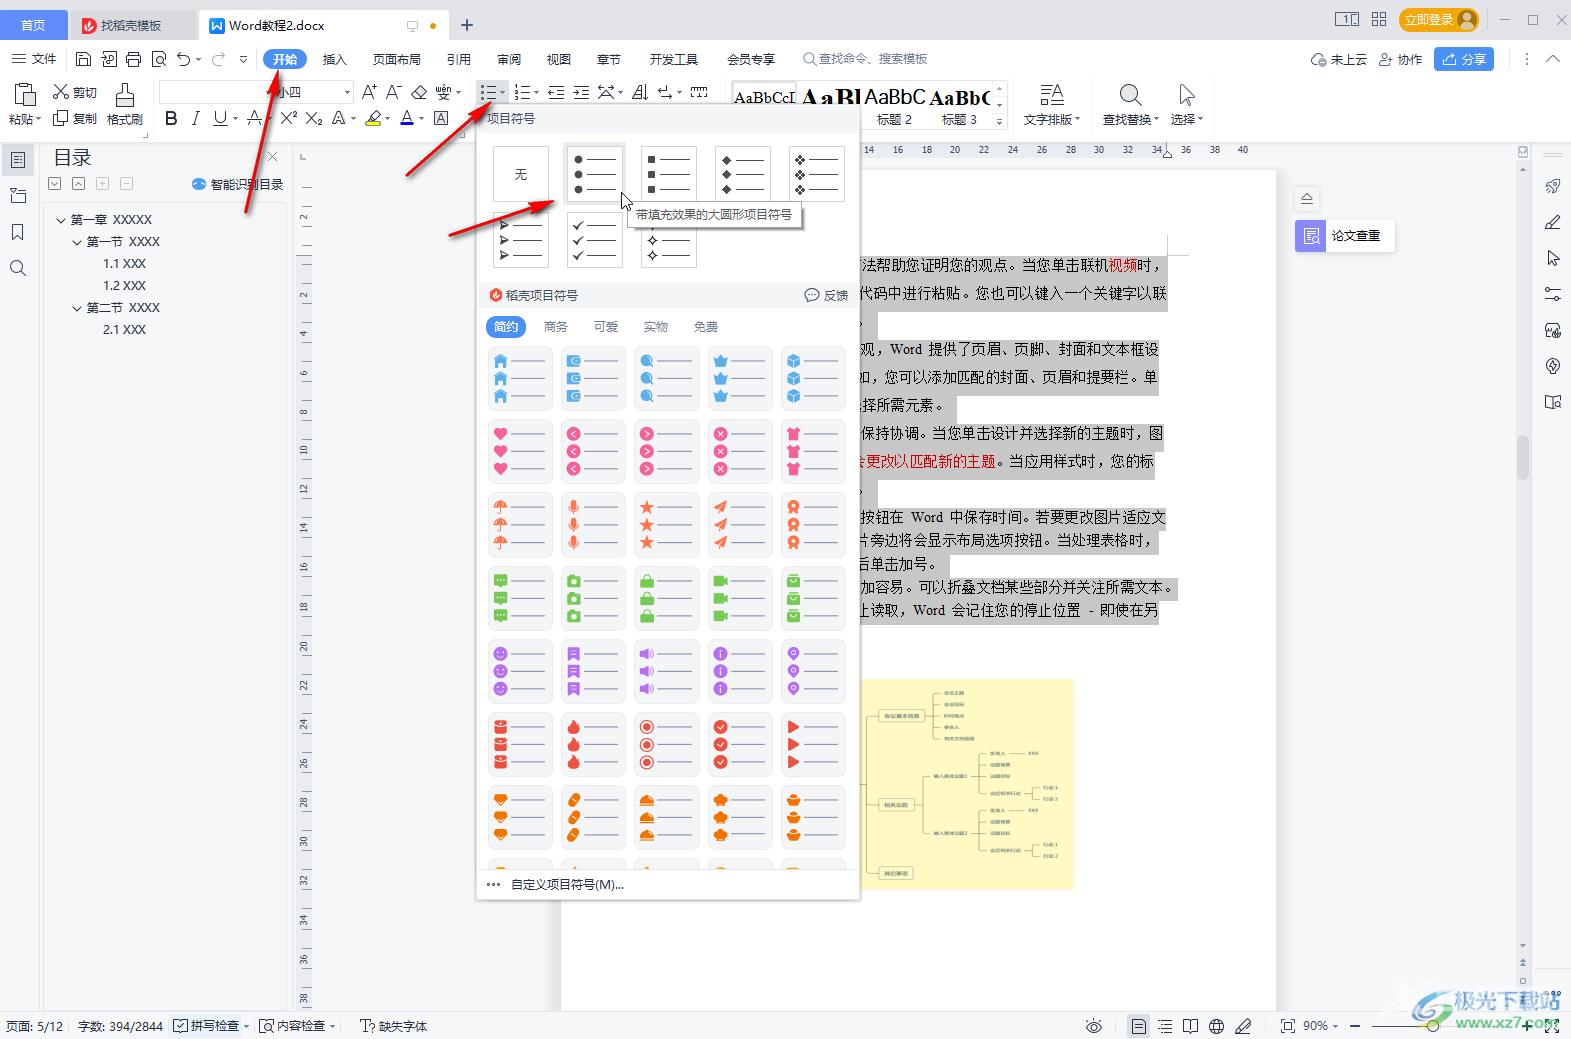Click the Cut (剪切) scissors button
Image resolution: width=1571 pixels, height=1039 pixels.
pyautogui.click(x=75, y=92)
